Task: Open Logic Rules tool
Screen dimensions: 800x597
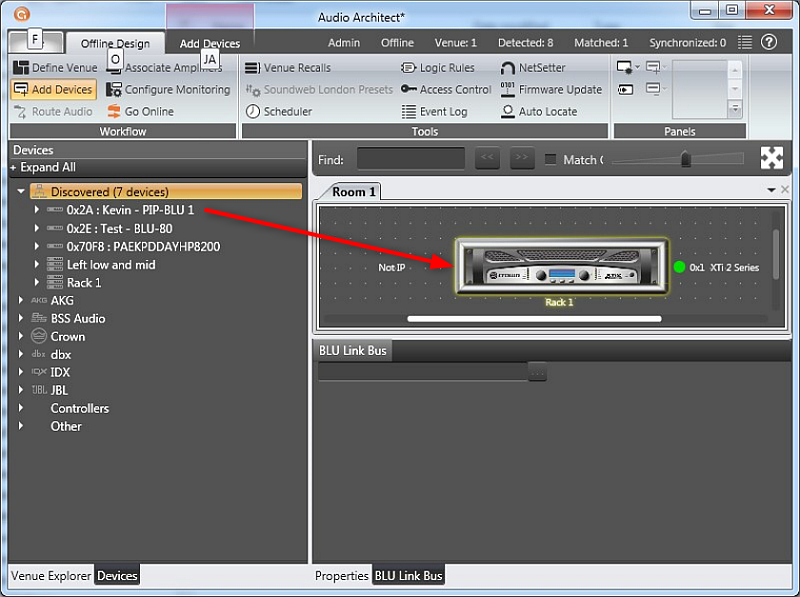Action: point(438,67)
